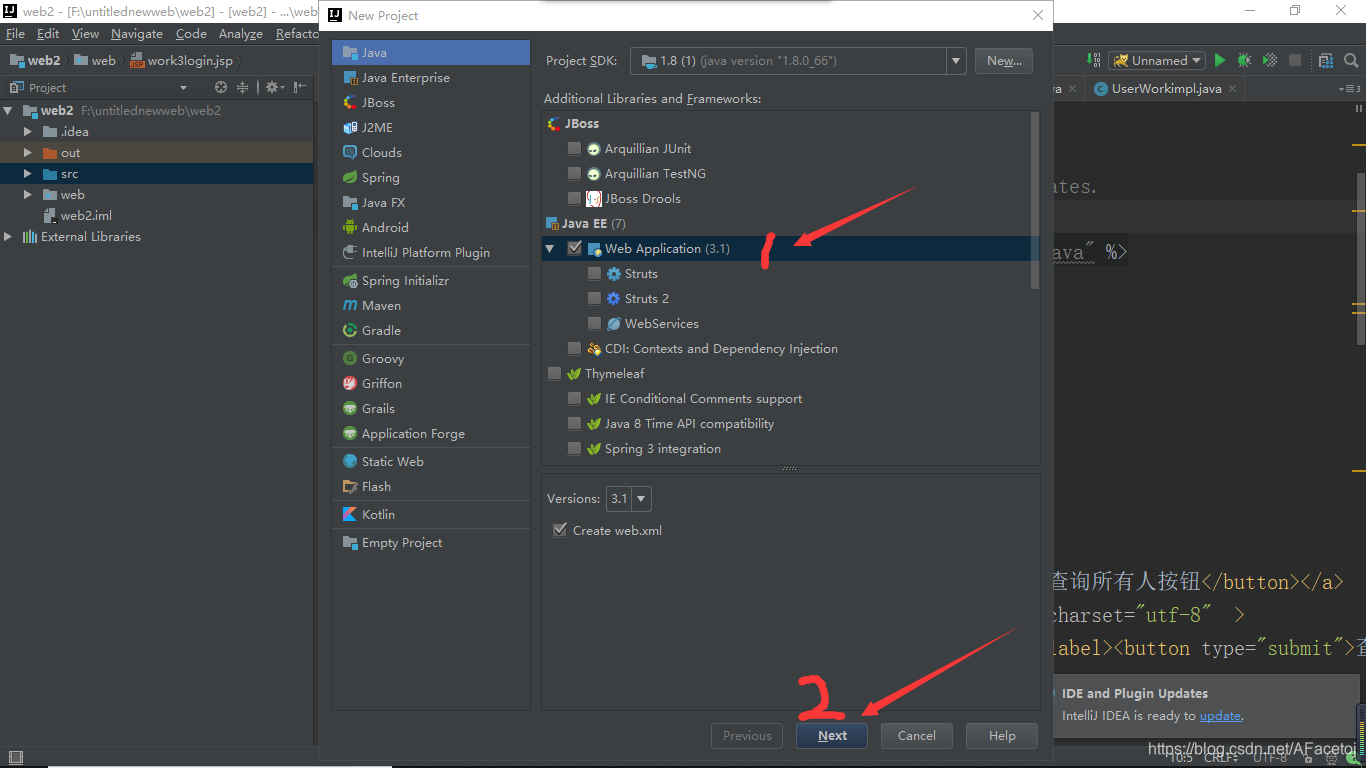The image size is (1366, 768).
Task: Enable WebServices checkbox
Action: pyautogui.click(x=594, y=323)
